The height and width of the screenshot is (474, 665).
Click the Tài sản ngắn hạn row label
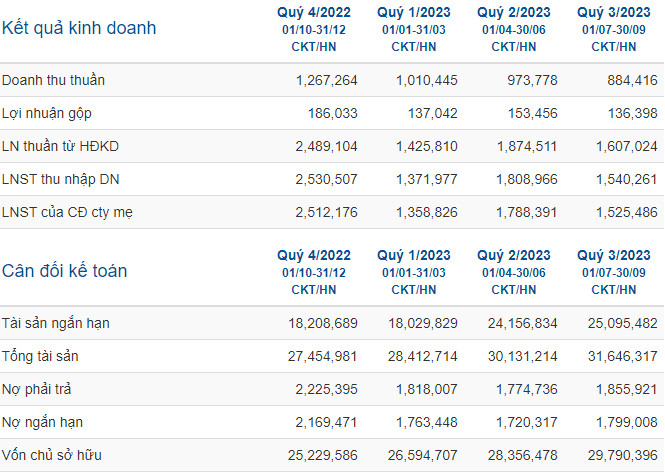click(56, 323)
